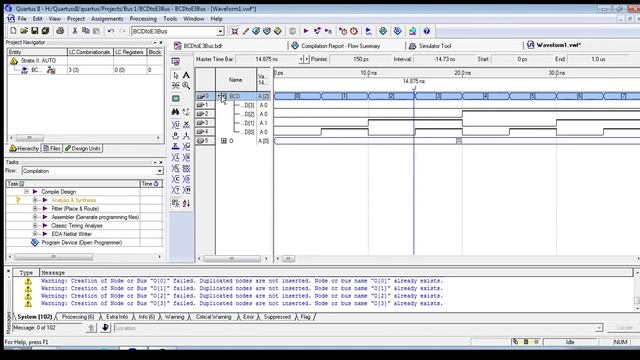
Task: Apply Uninitialized (U) value
Action: pyautogui.click(x=176, y=124)
